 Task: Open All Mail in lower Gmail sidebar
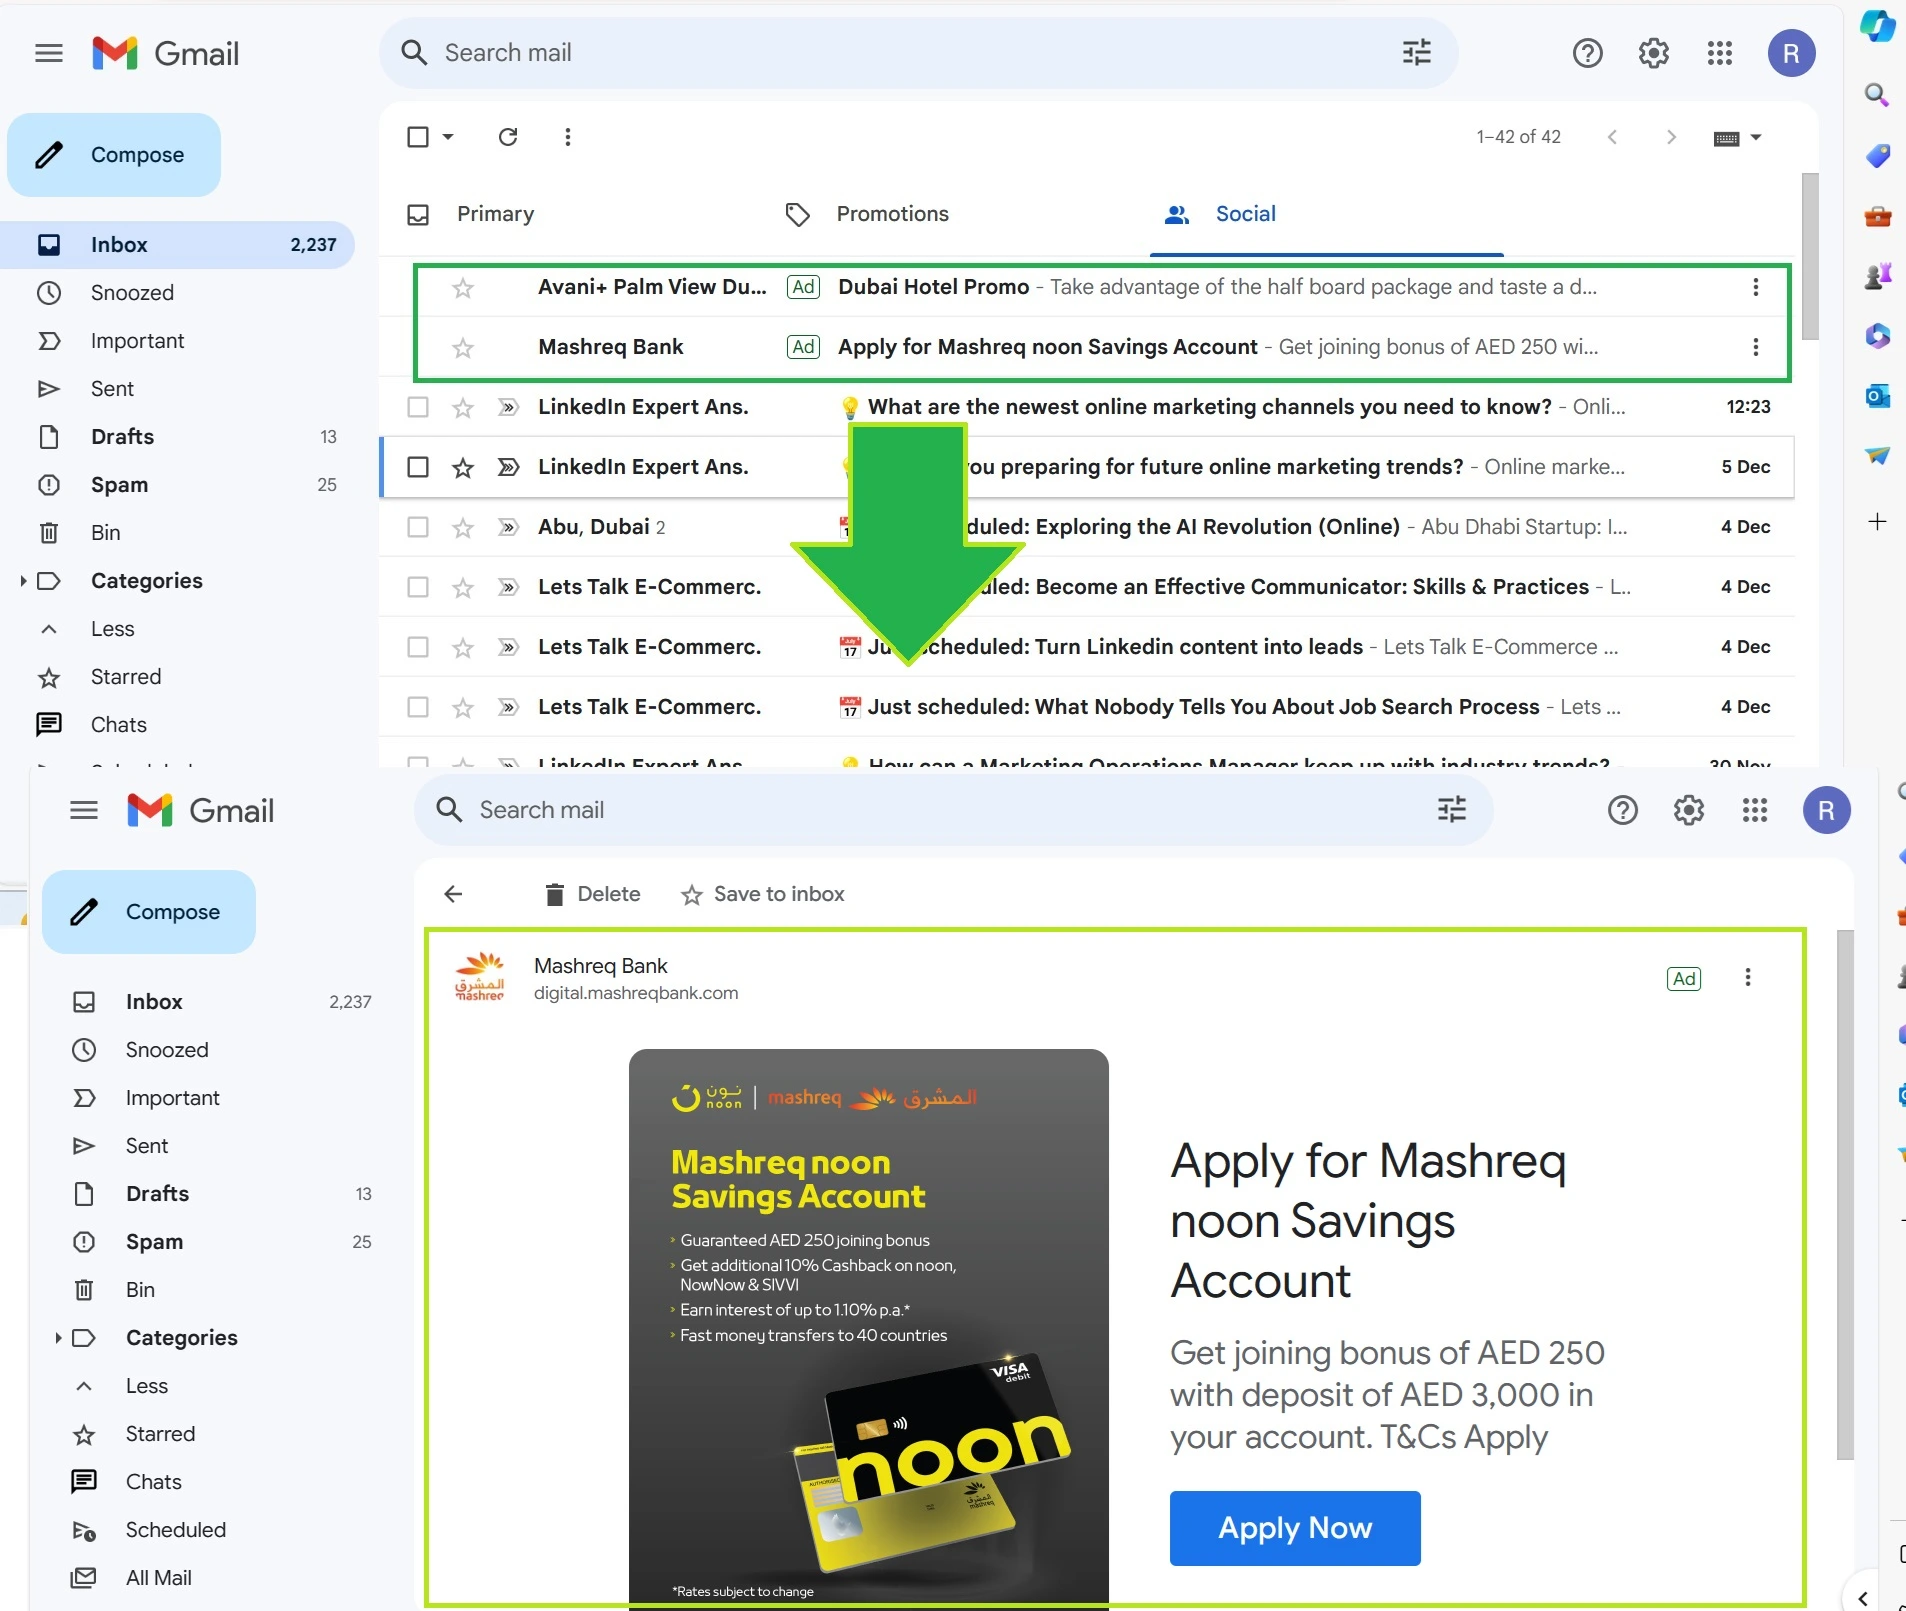(158, 1578)
